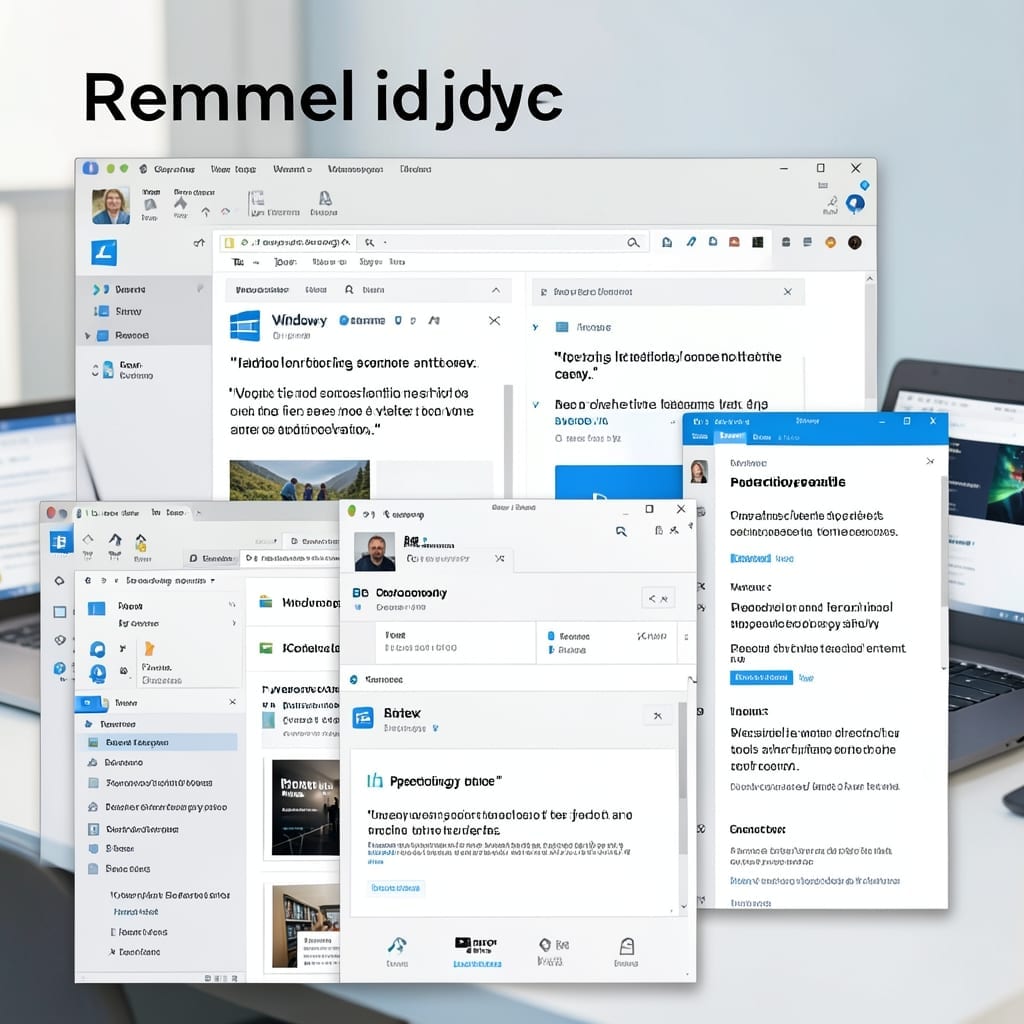Open the dark poster thumbnail in file browser

tap(306, 807)
